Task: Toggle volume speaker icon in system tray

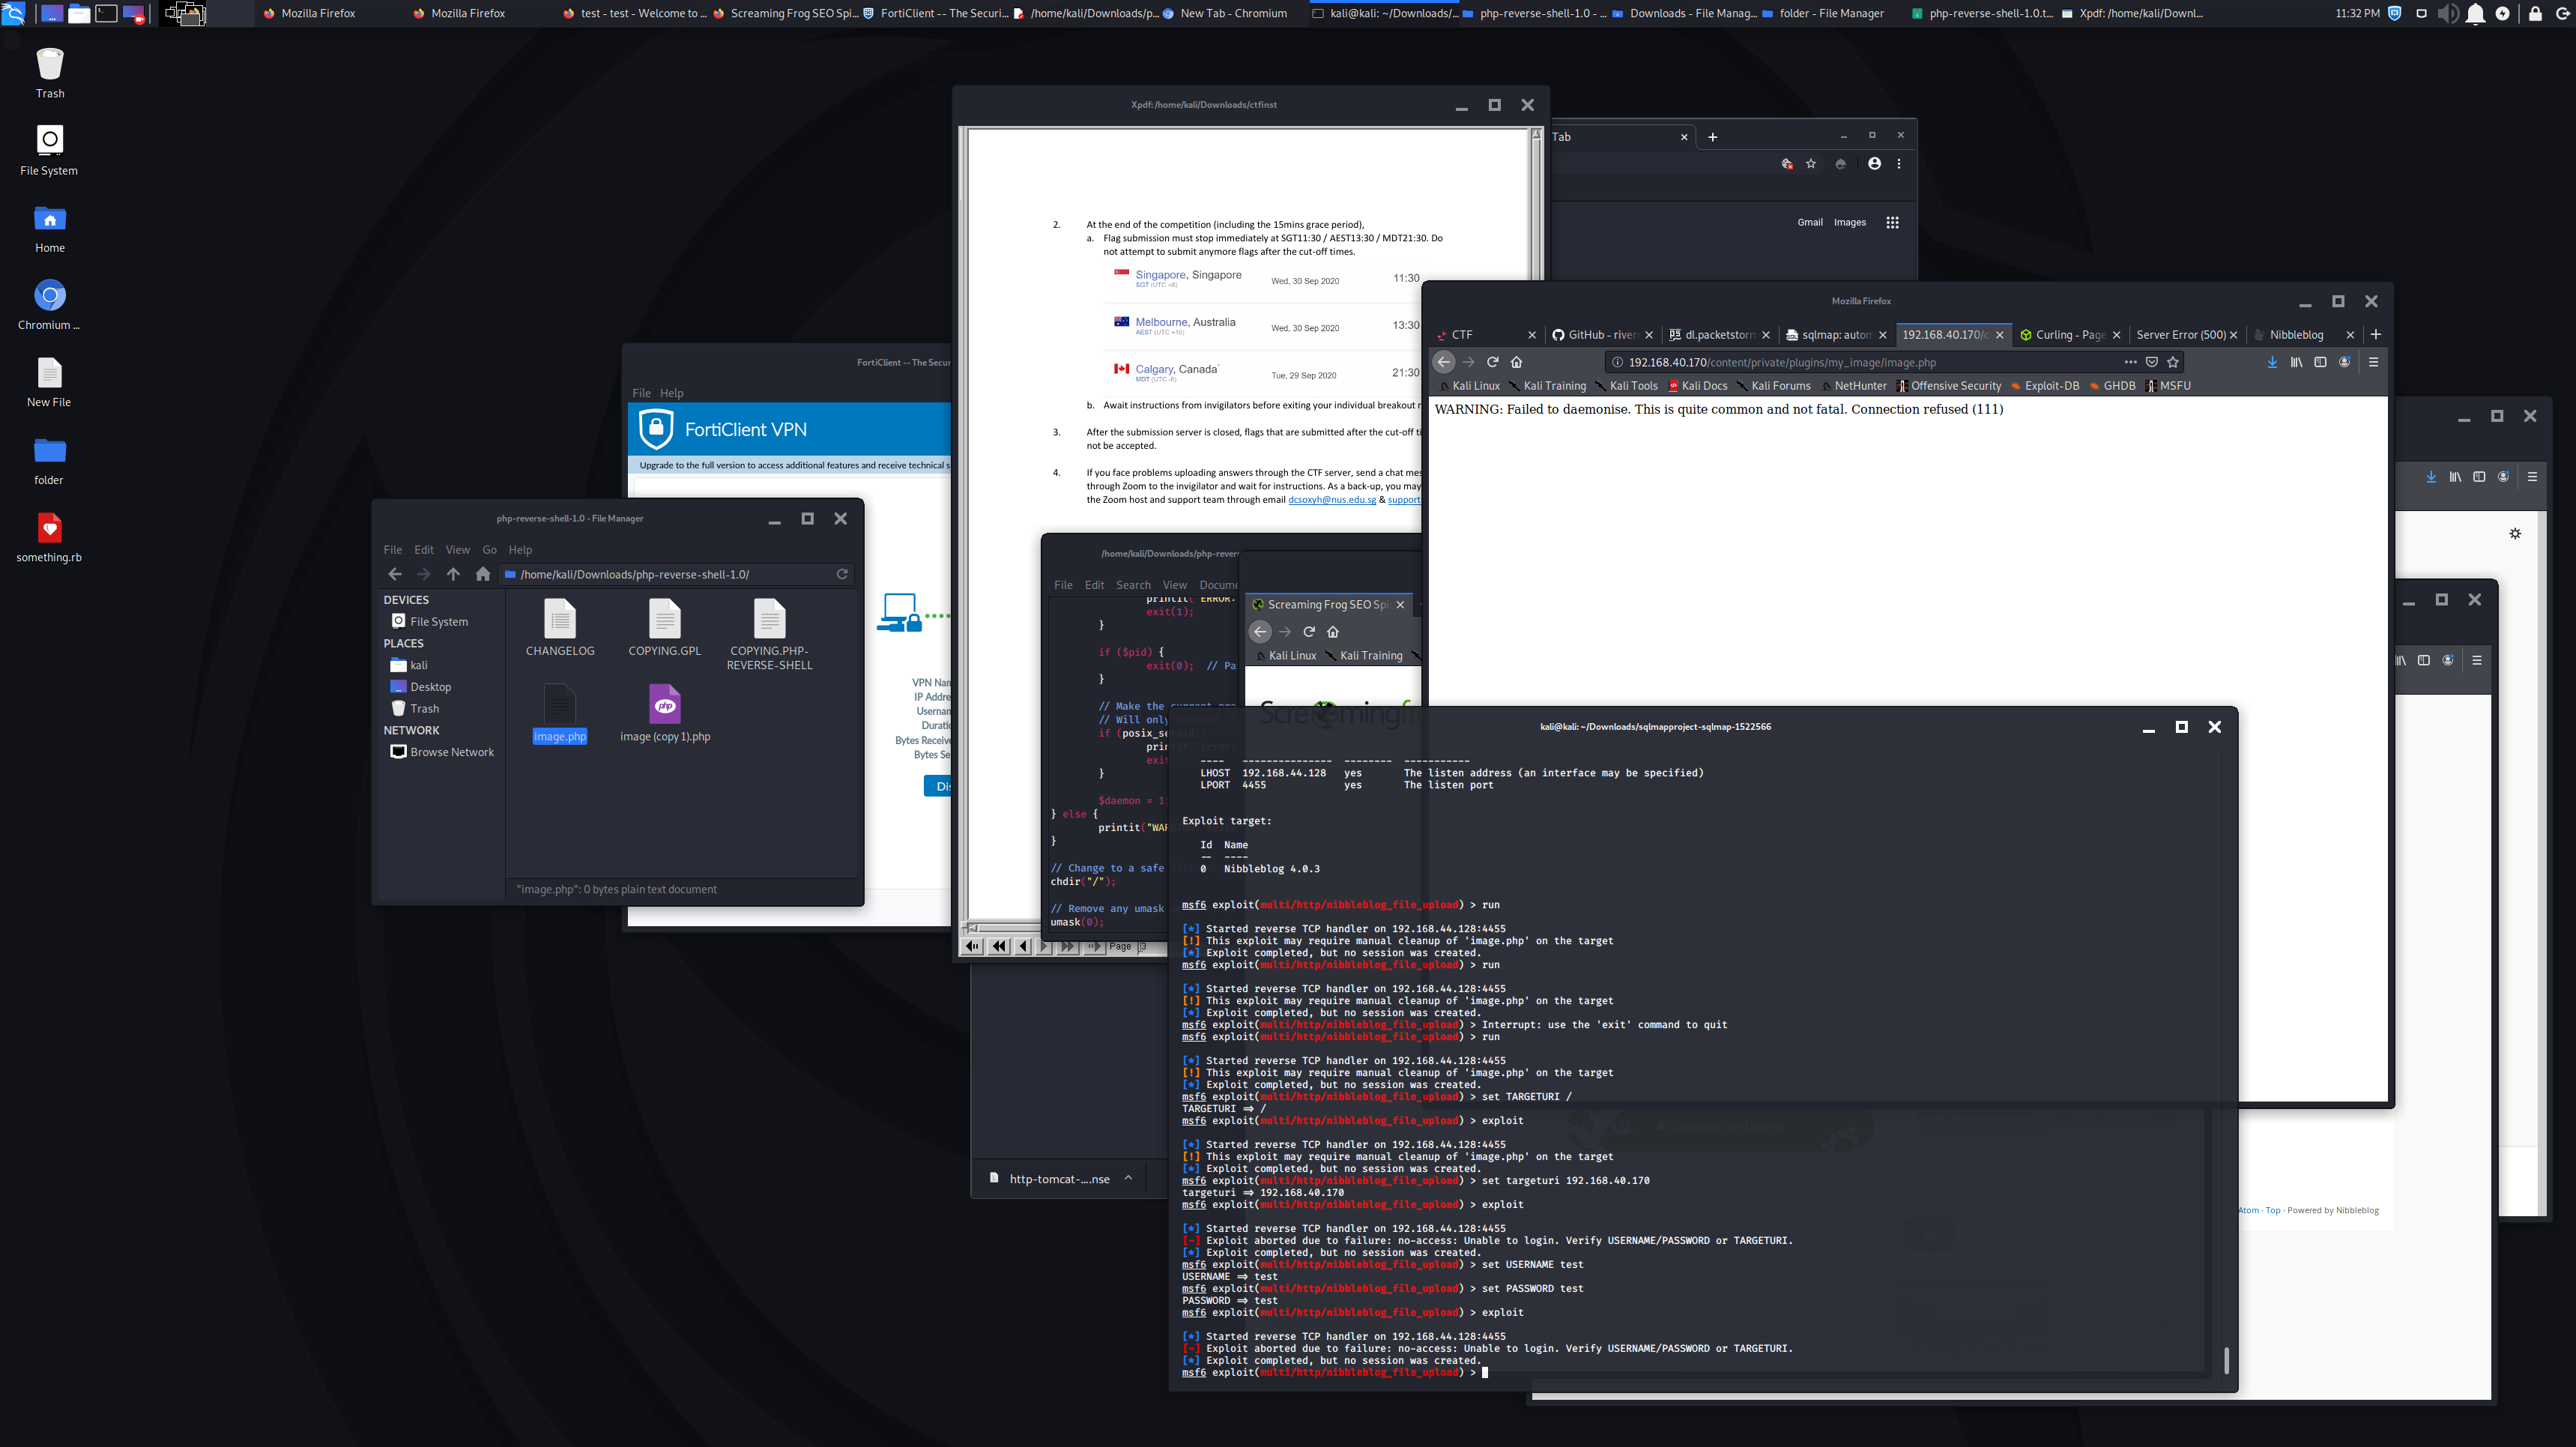Action: [x=2447, y=14]
